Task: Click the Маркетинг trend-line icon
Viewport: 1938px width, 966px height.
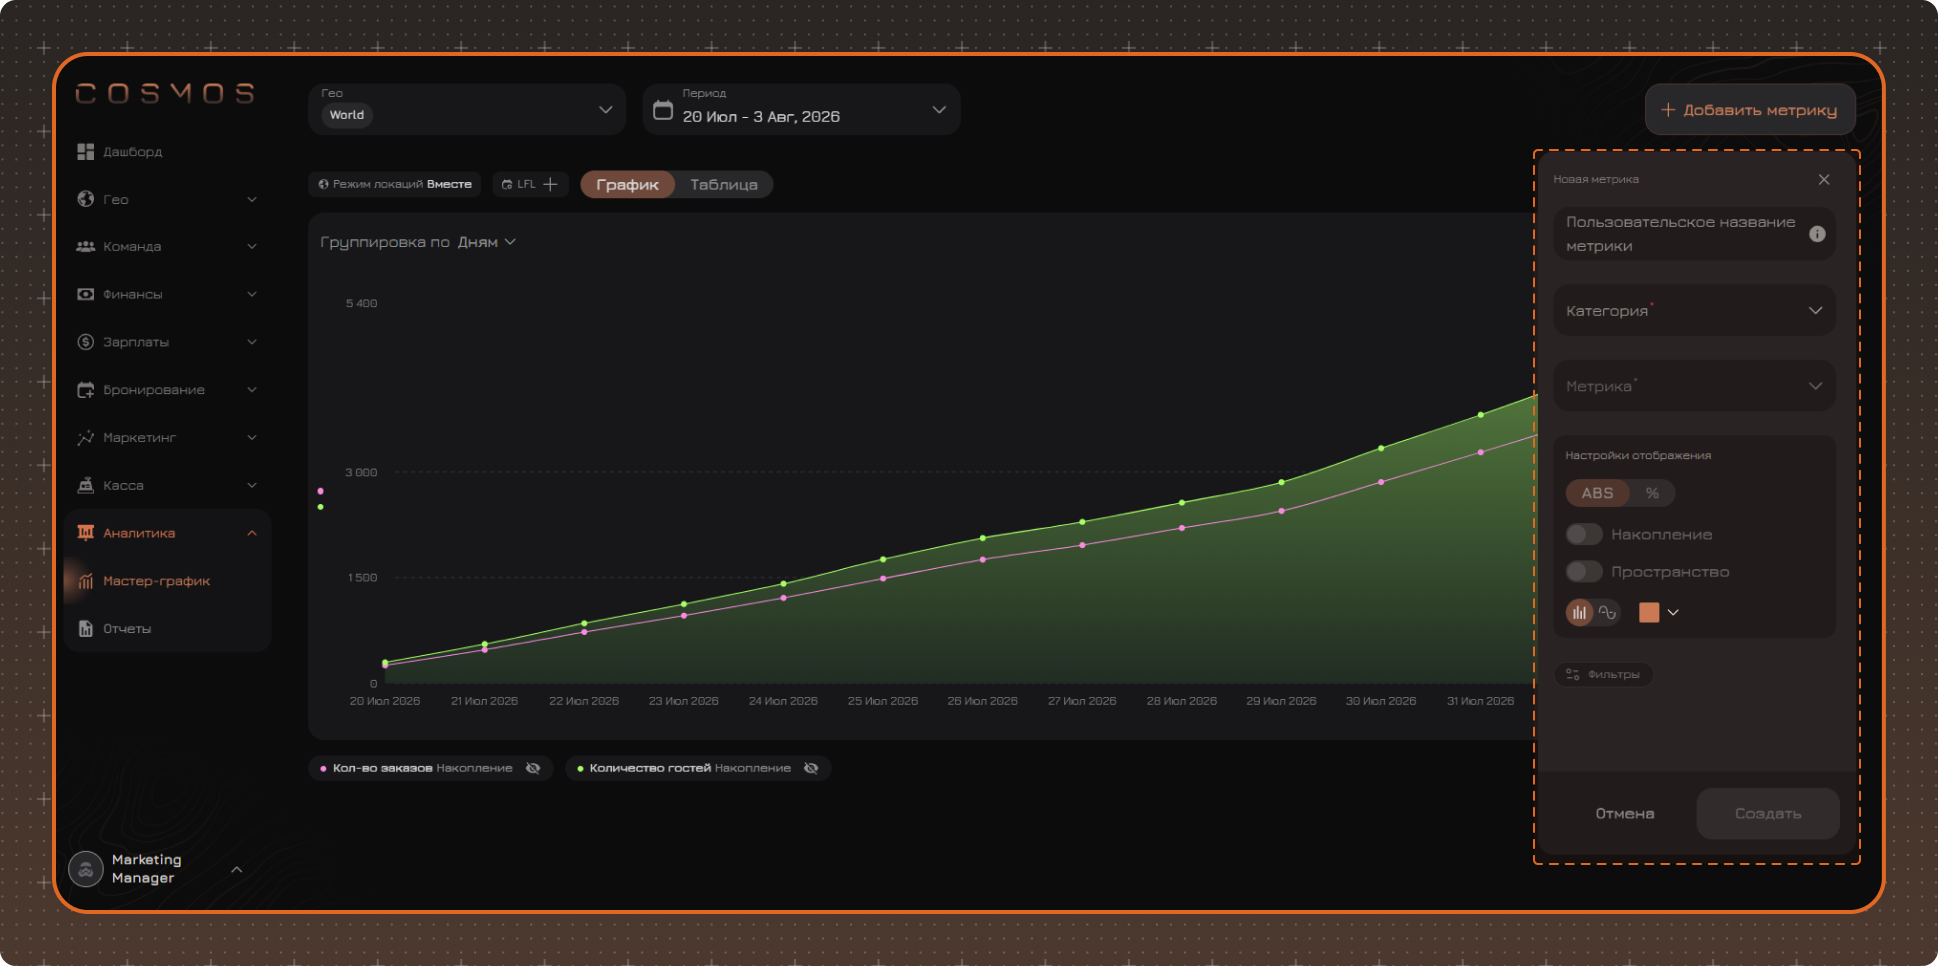Action: [86, 438]
